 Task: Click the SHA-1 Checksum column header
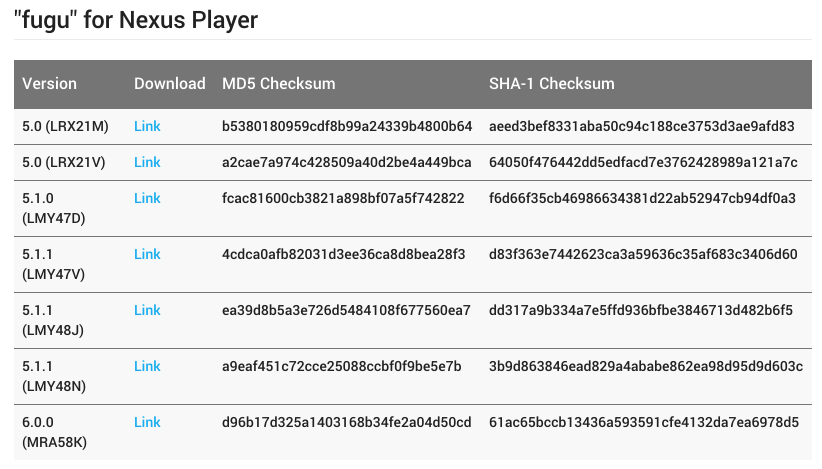(x=552, y=84)
